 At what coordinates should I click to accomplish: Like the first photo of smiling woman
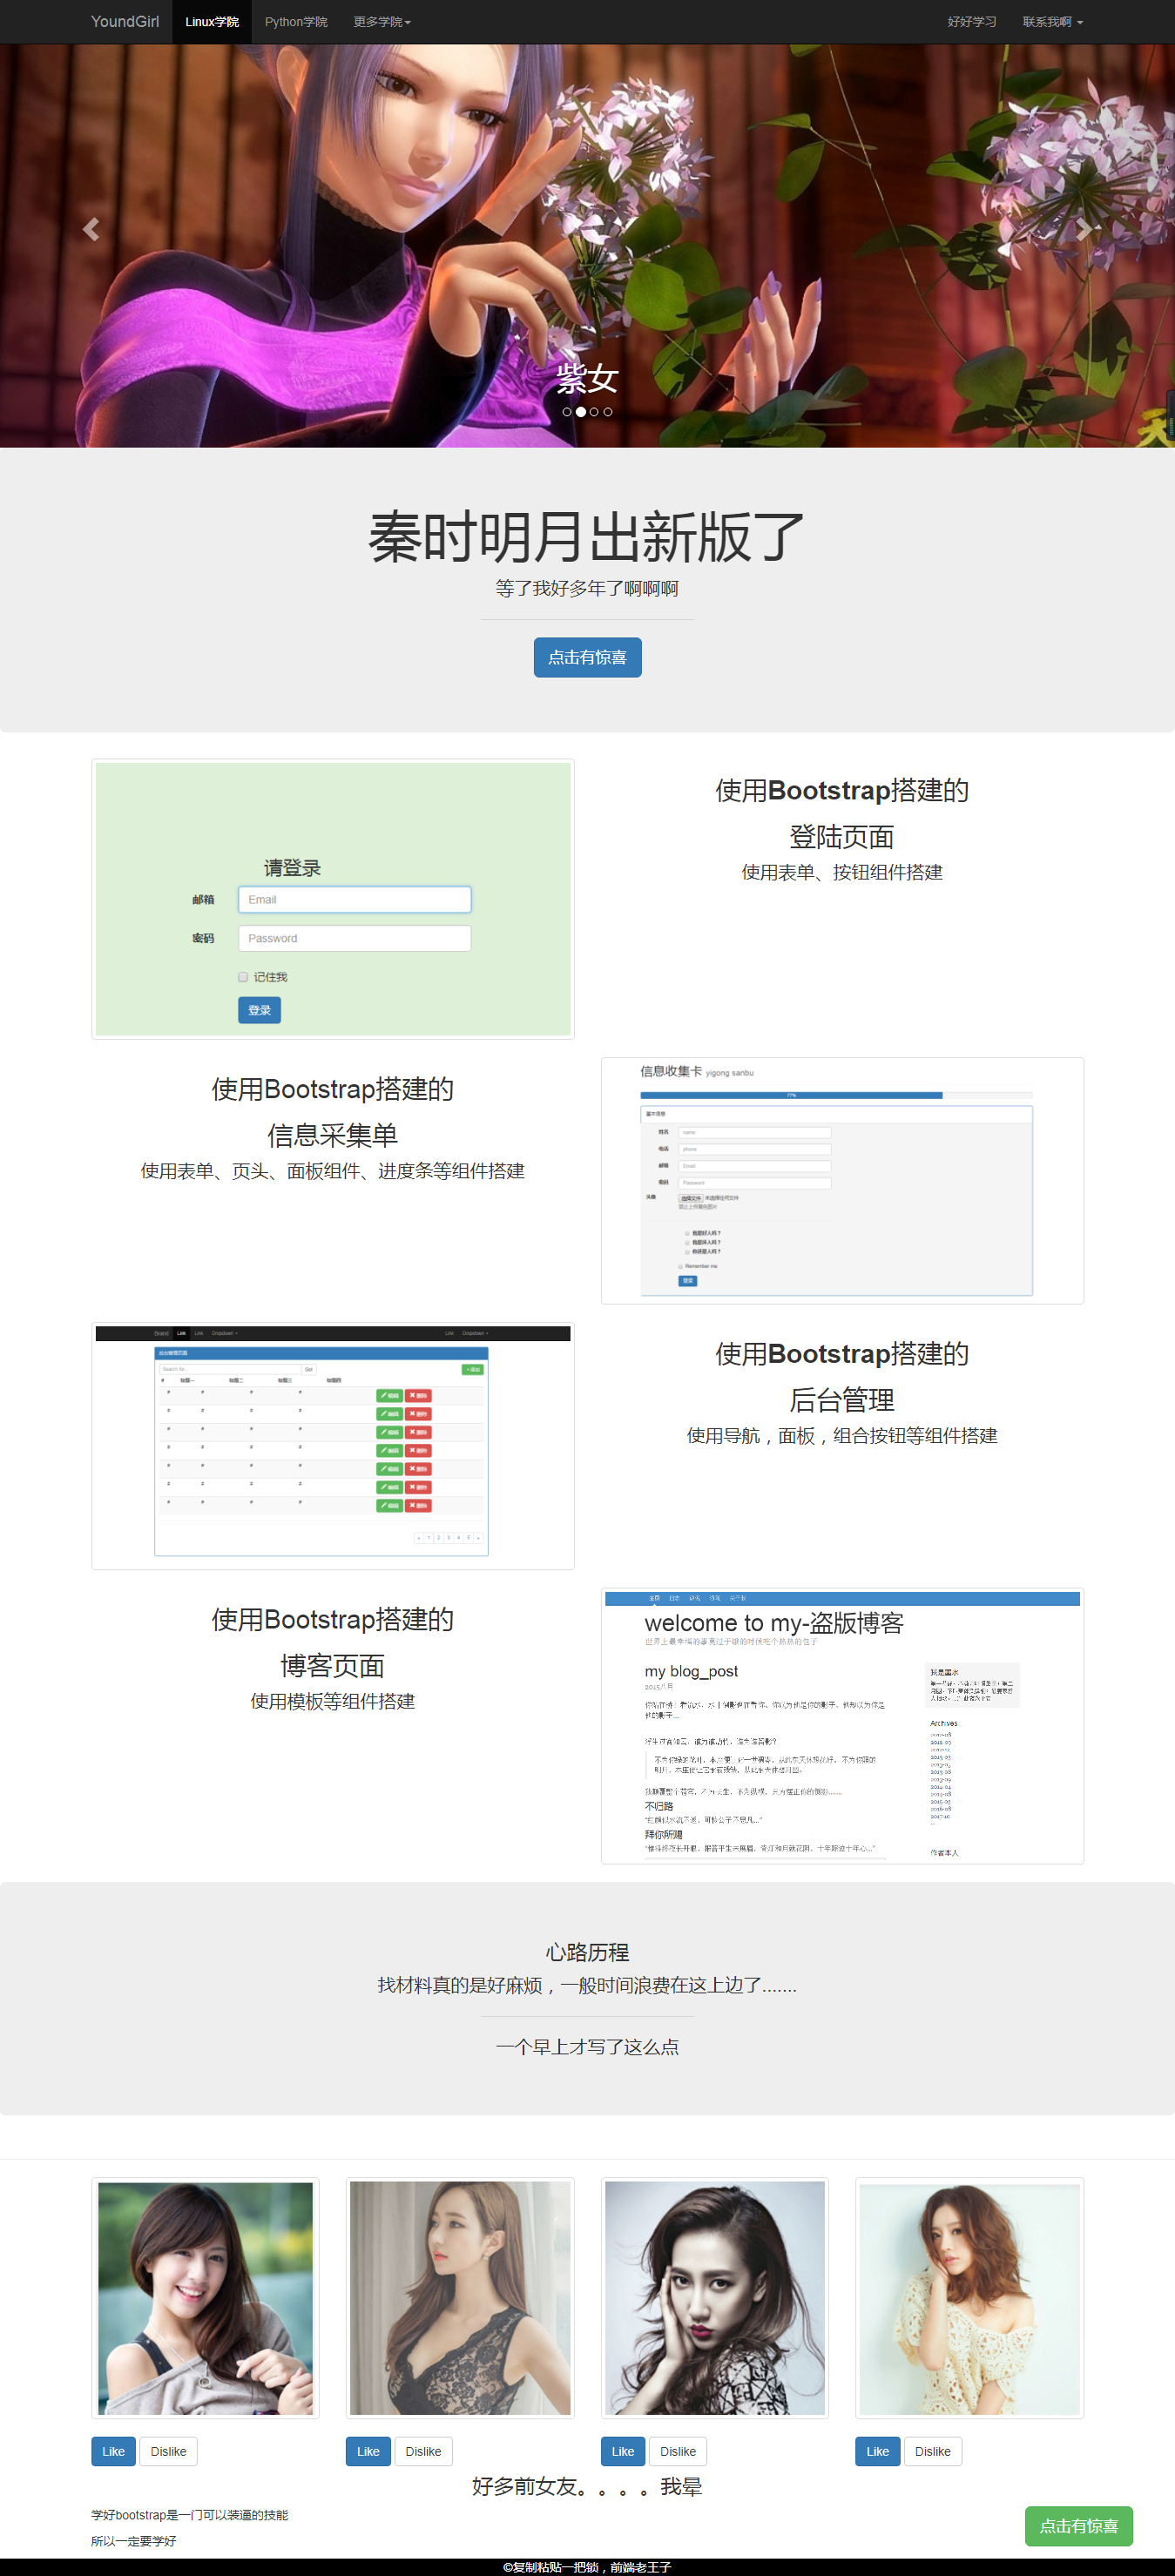point(113,2451)
